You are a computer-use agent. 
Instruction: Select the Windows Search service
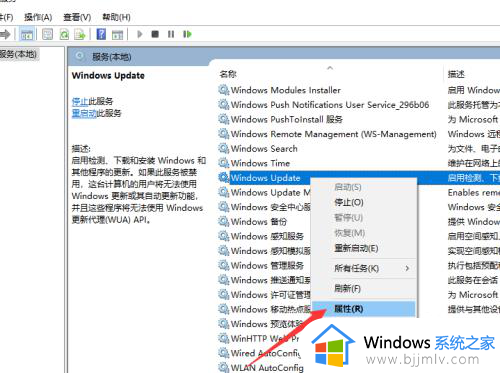264,149
